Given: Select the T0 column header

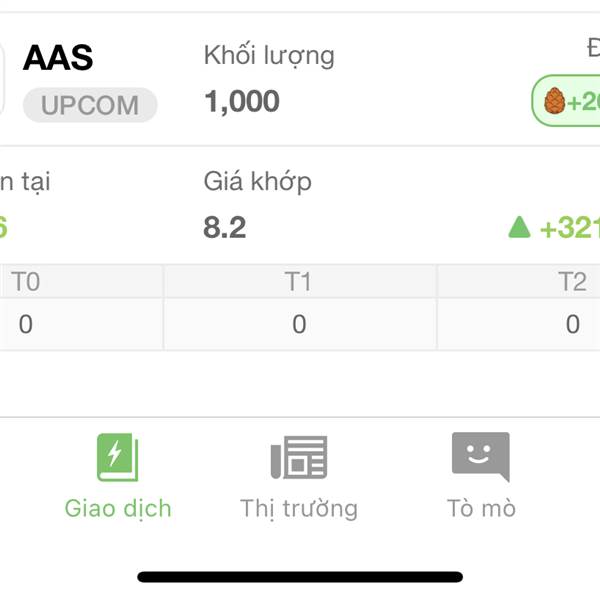Looking at the screenshot, I should pos(26,282).
